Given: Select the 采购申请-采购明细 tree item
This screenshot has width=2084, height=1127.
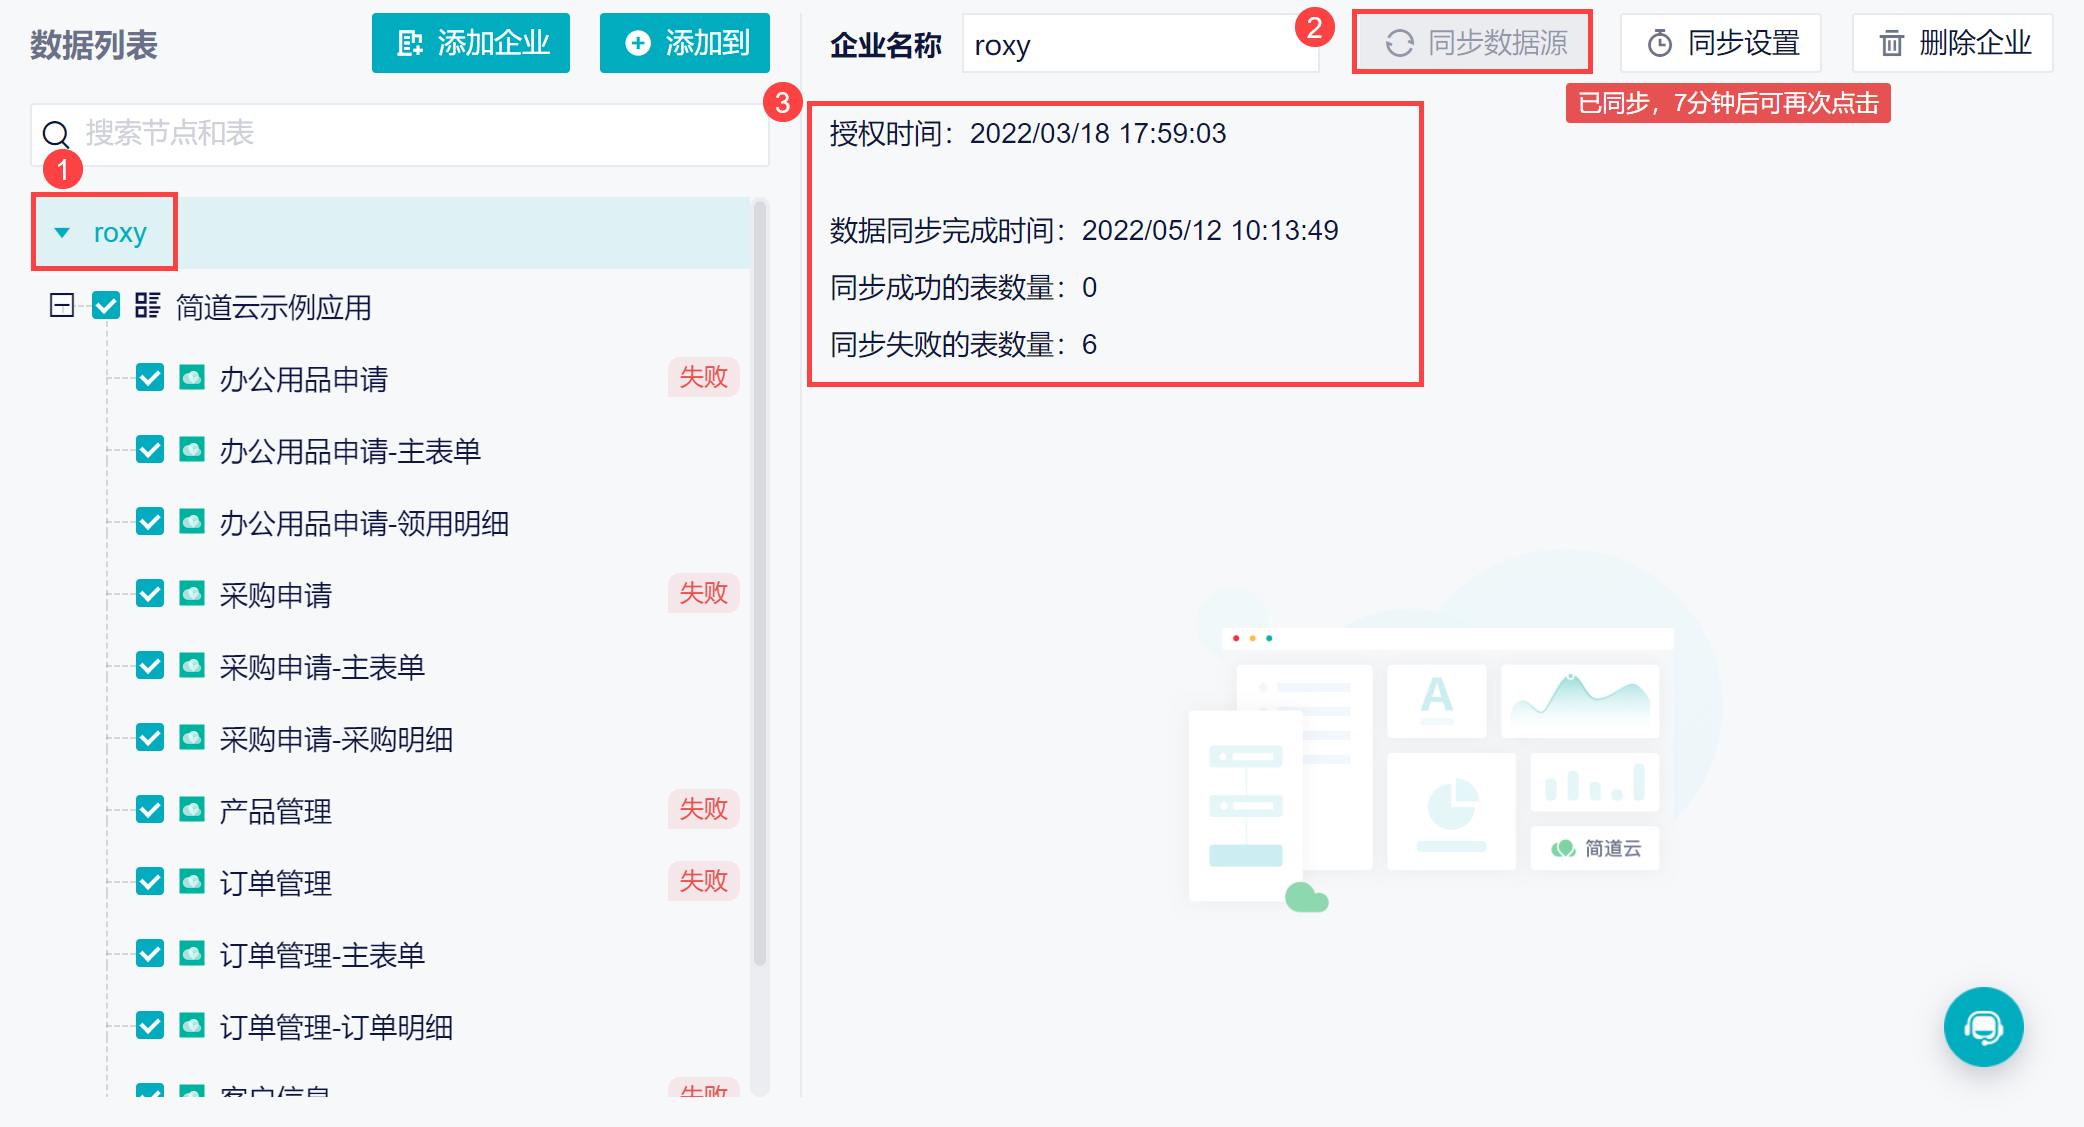Looking at the screenshot, I should (336, 739).
